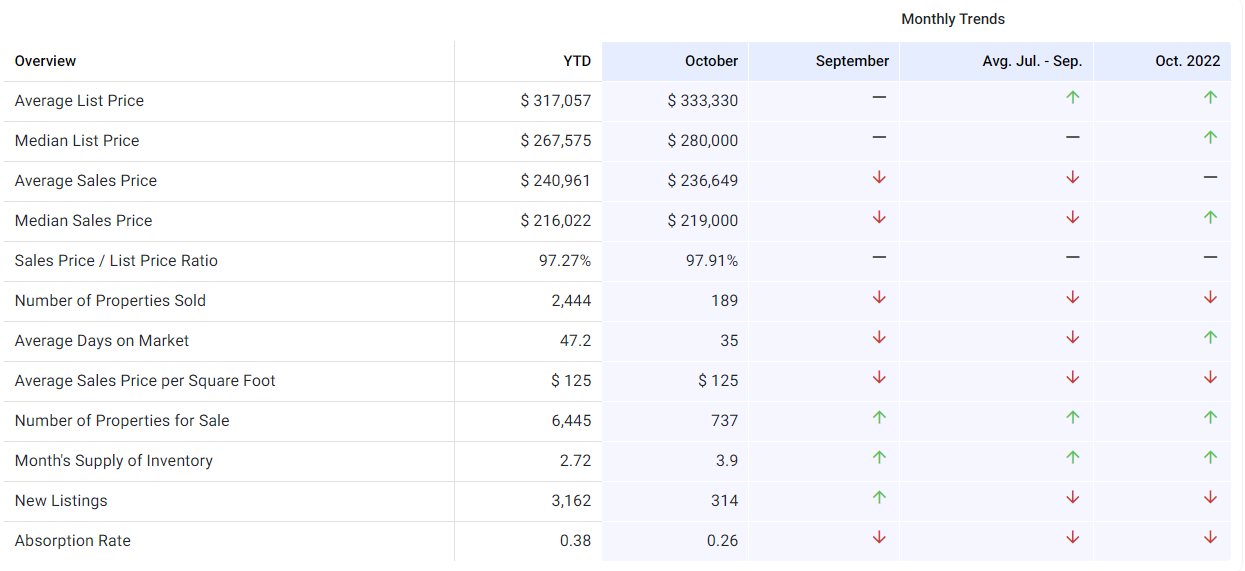Click the October Average List Price value $333,330
The width and height of the screenshot is (1245, 571).
[702, 101]
